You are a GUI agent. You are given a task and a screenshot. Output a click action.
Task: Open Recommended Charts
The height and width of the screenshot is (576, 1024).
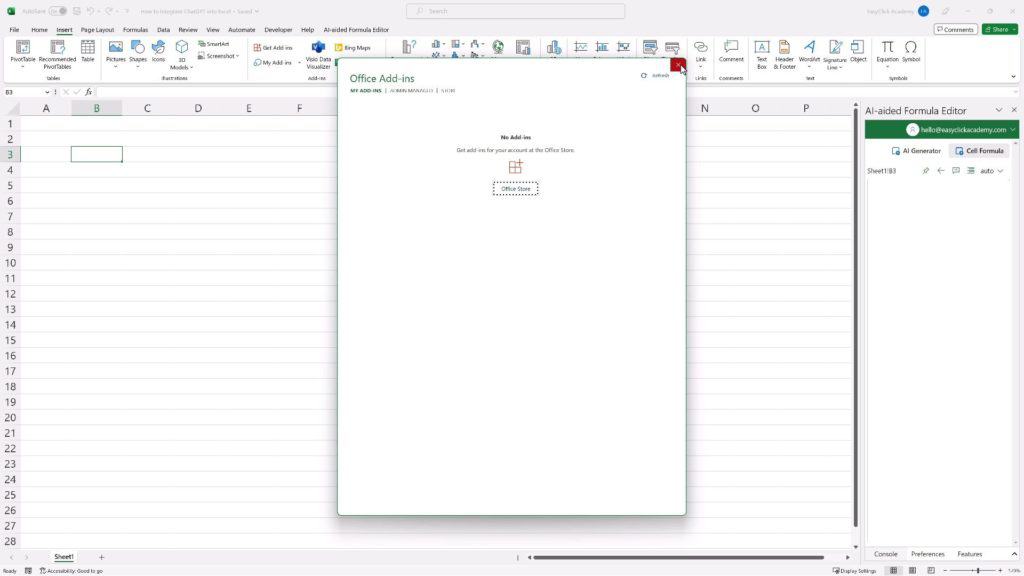[409, 48]
